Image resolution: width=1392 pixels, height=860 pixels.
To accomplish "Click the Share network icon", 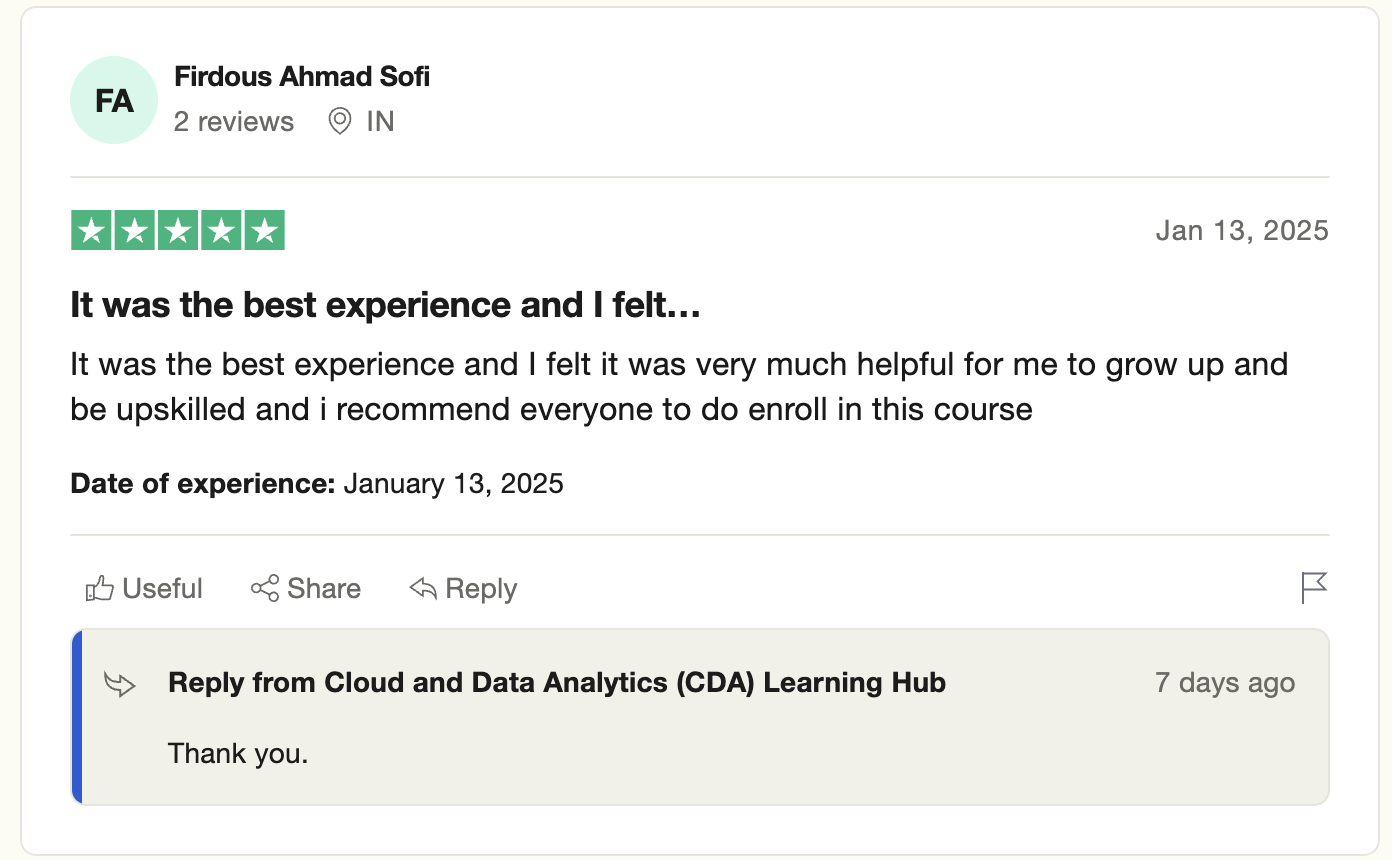I will 264,589.
